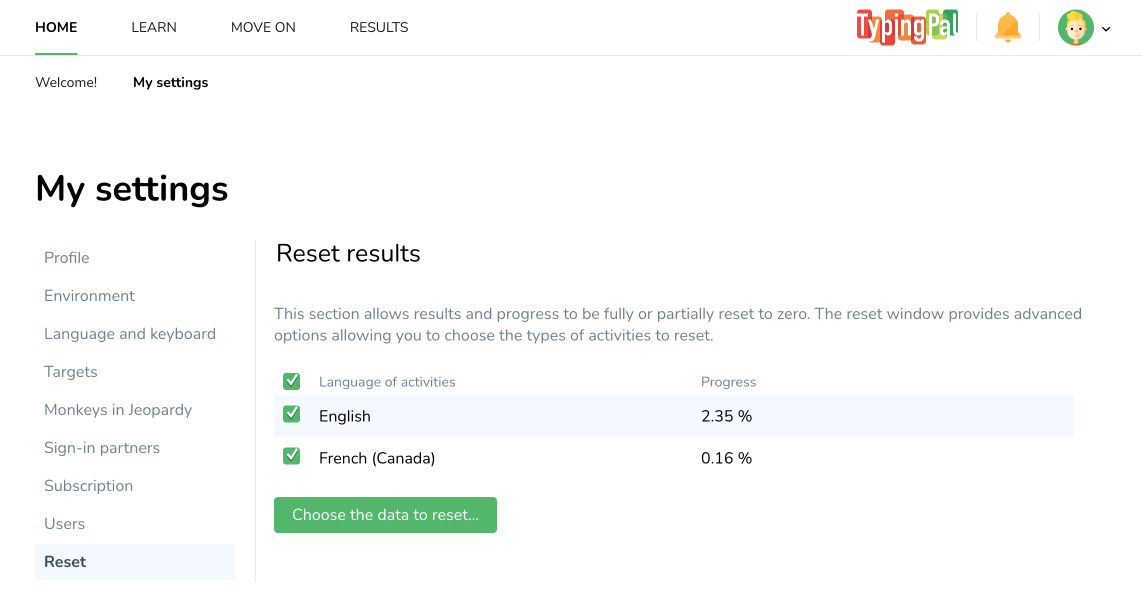Image resolution: width=1142 pixels, height=613 pixels.
Task: Open the MOVE ON menu
Action: click(263, 28)
